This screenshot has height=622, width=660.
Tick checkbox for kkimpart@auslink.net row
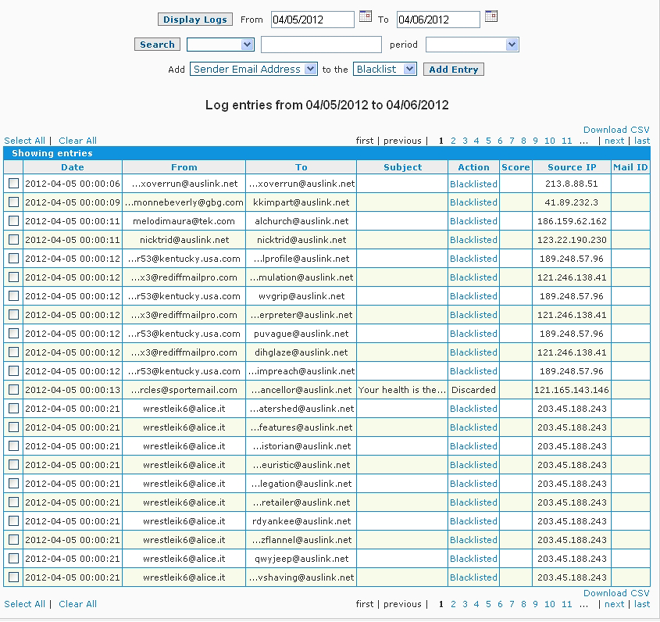(14, 202)
